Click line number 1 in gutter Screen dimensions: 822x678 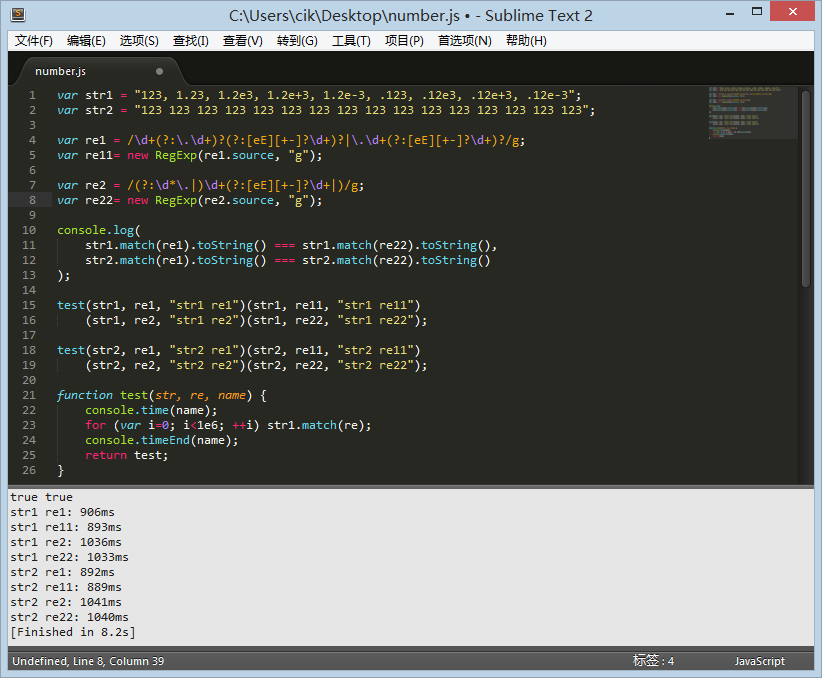(x=33, y=95)
